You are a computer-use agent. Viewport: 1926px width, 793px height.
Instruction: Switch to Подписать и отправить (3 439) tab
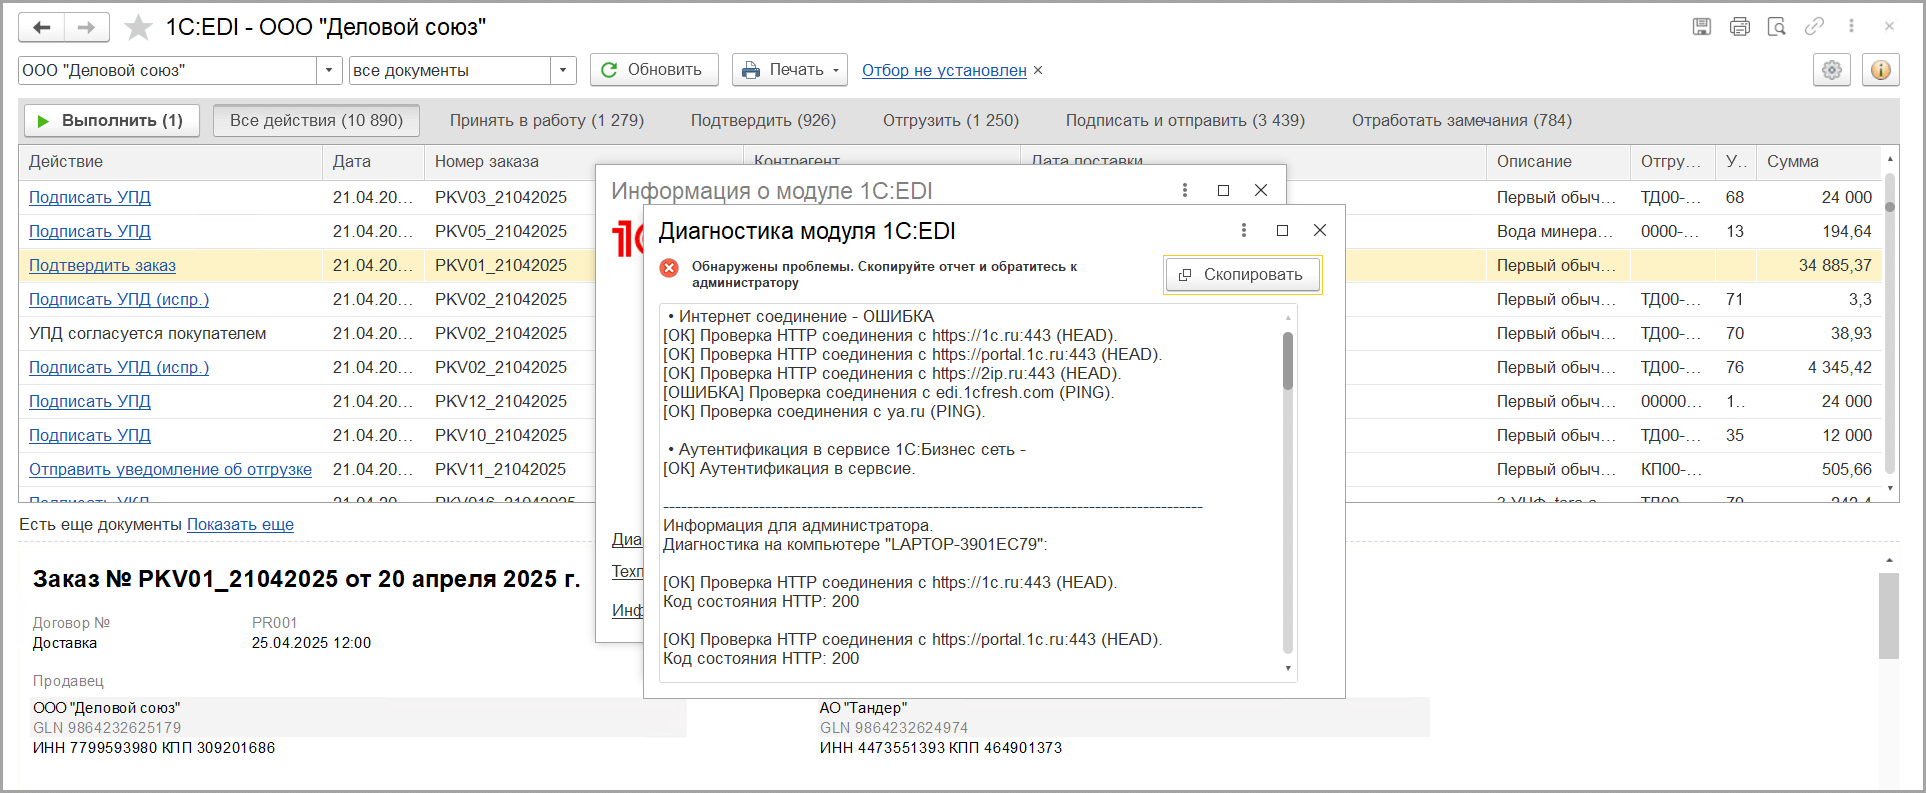(1185, 120)
